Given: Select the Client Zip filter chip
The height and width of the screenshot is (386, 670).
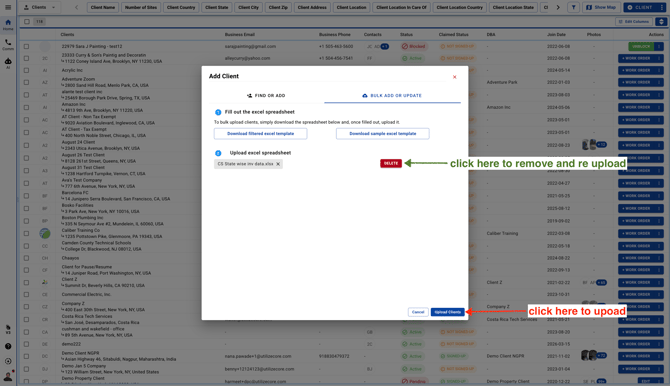Looking at the screenshot, I should click(278, 7).
